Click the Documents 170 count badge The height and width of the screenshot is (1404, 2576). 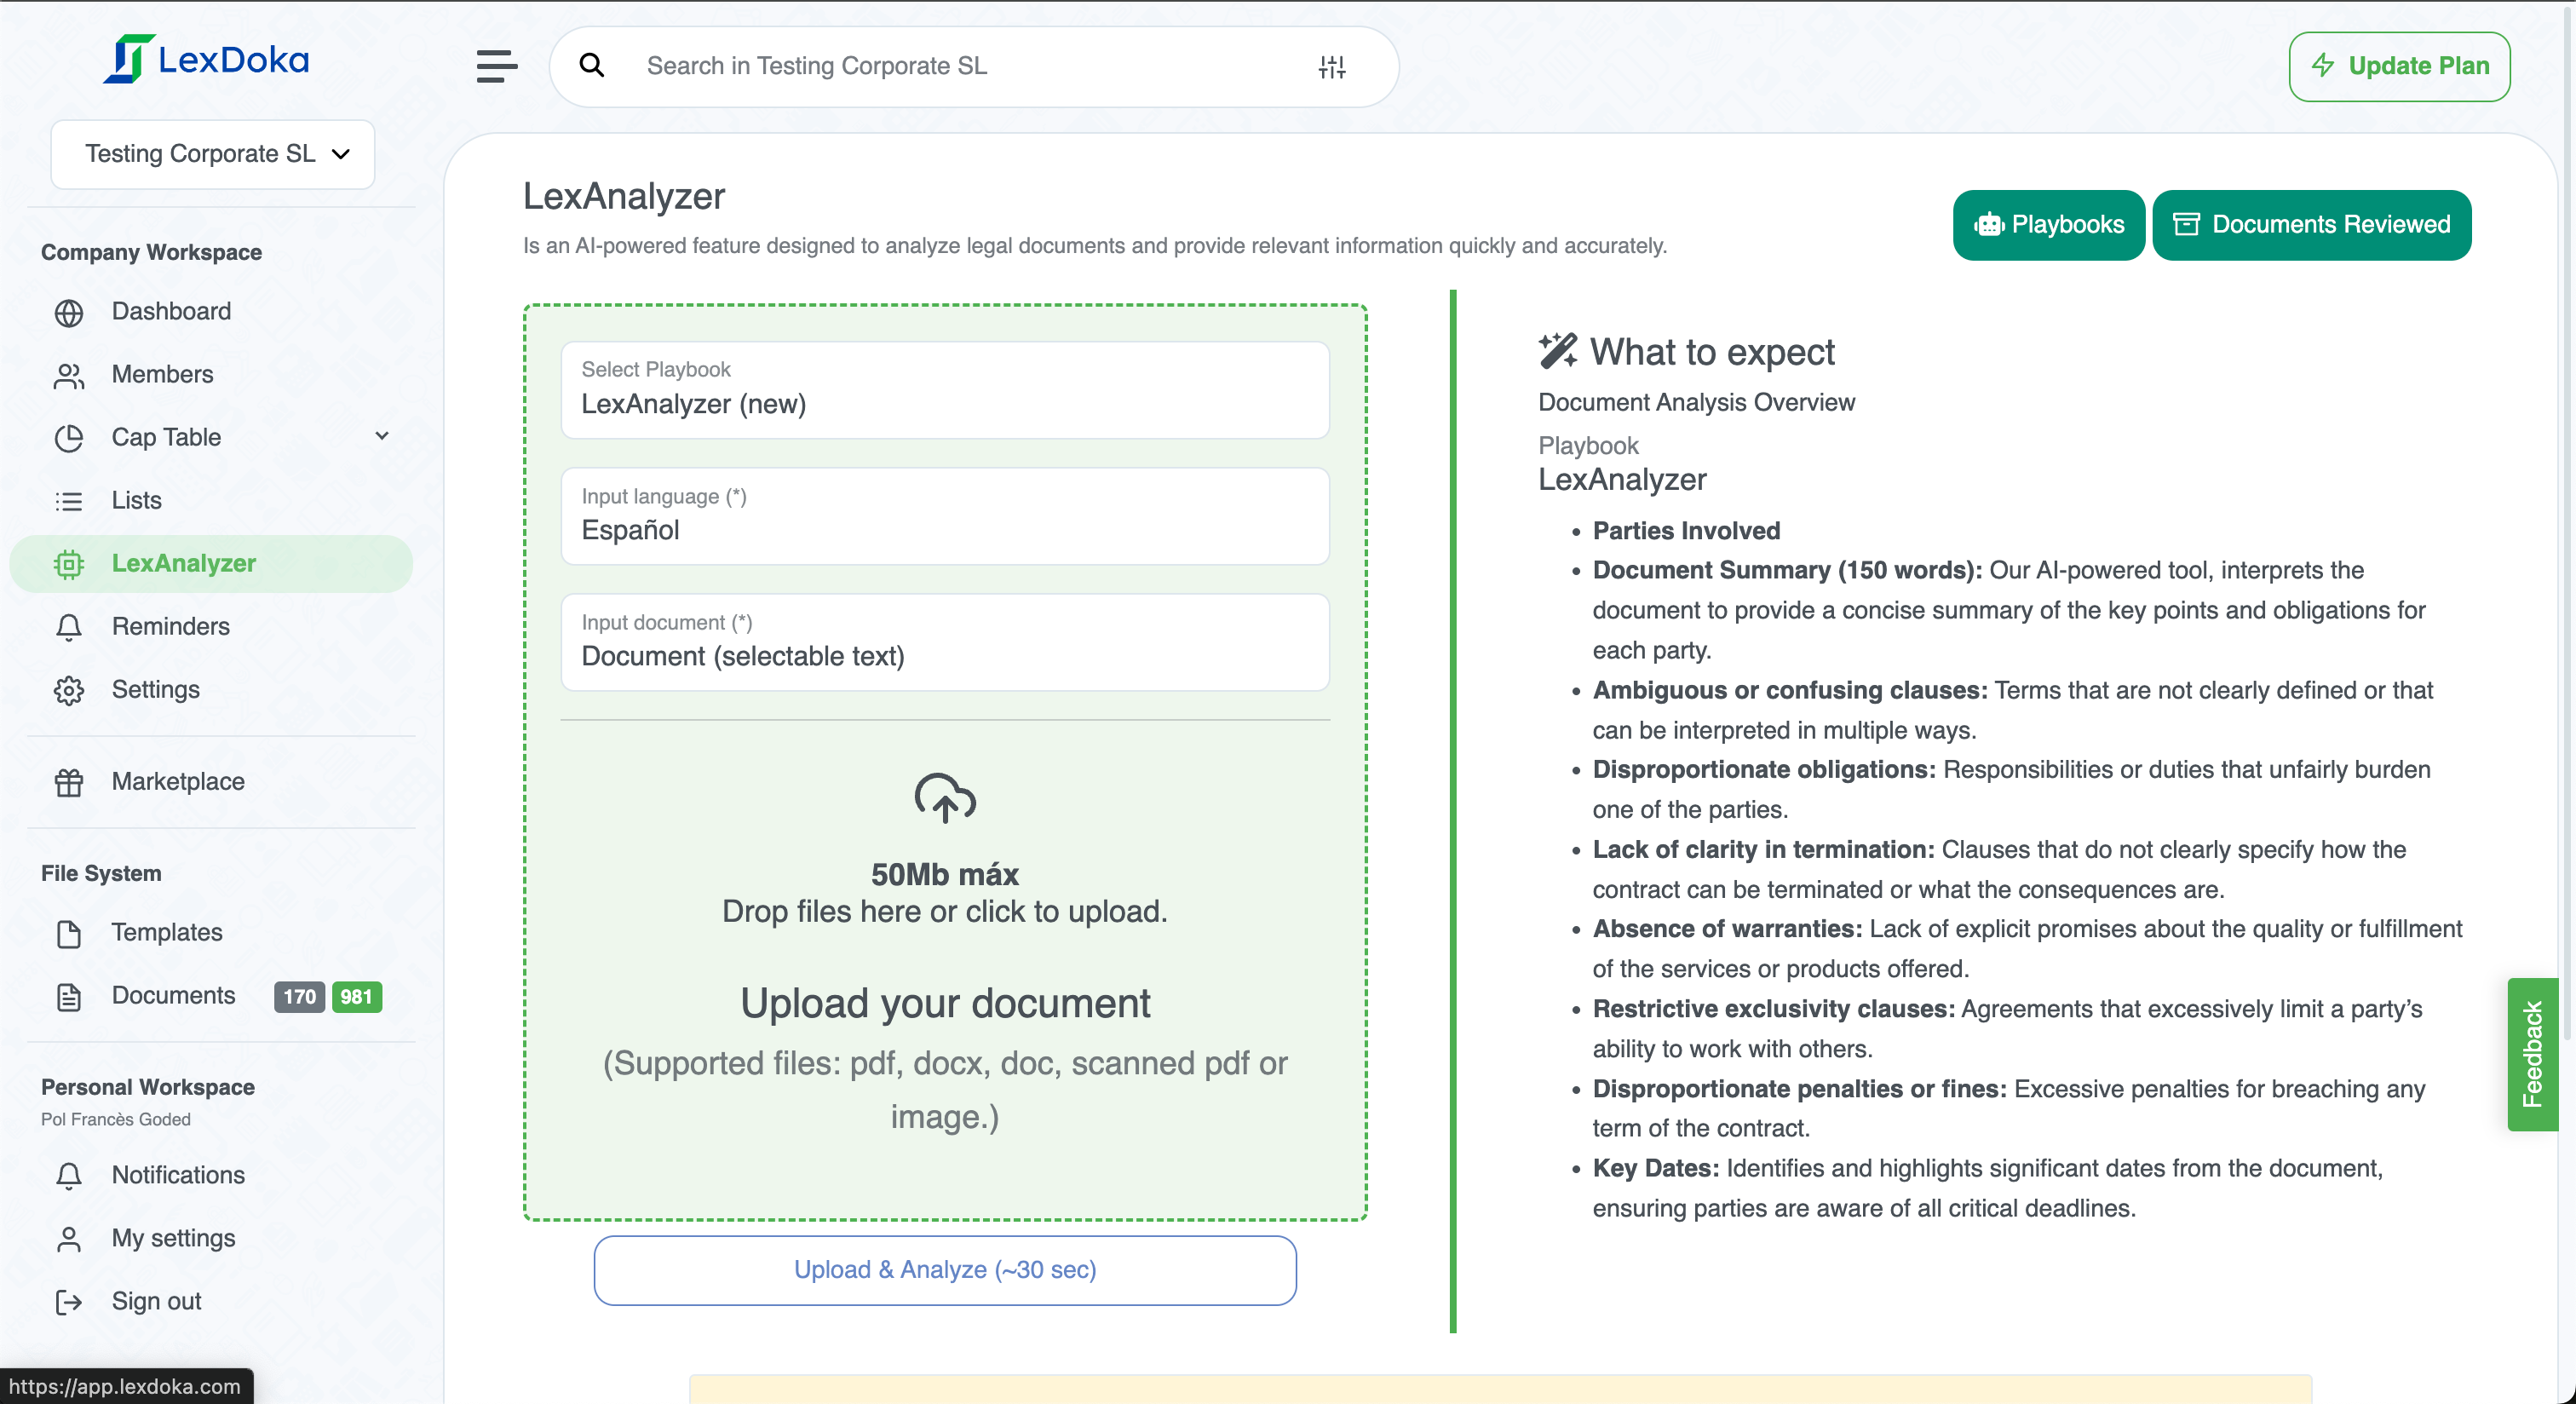299,997
